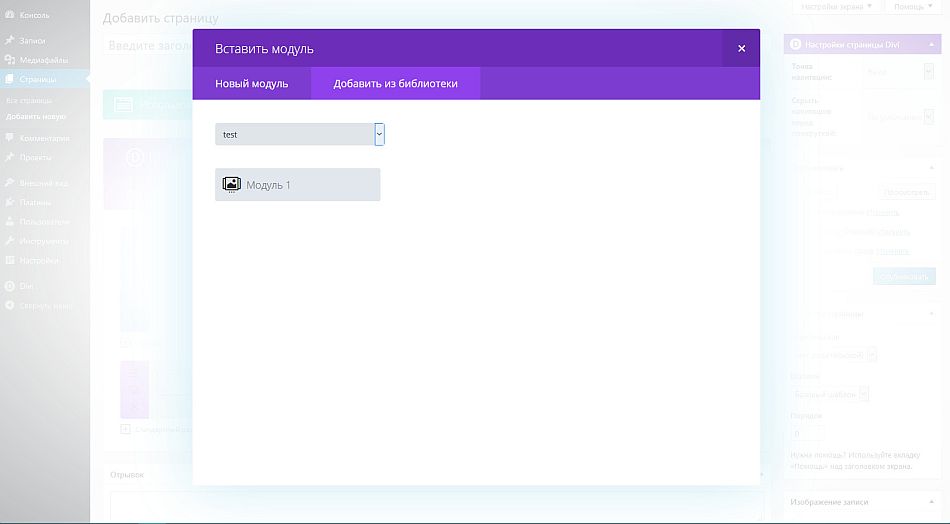
Task: Expand the Настройки экрана dropdown
Action: click(x=836, y=7)
